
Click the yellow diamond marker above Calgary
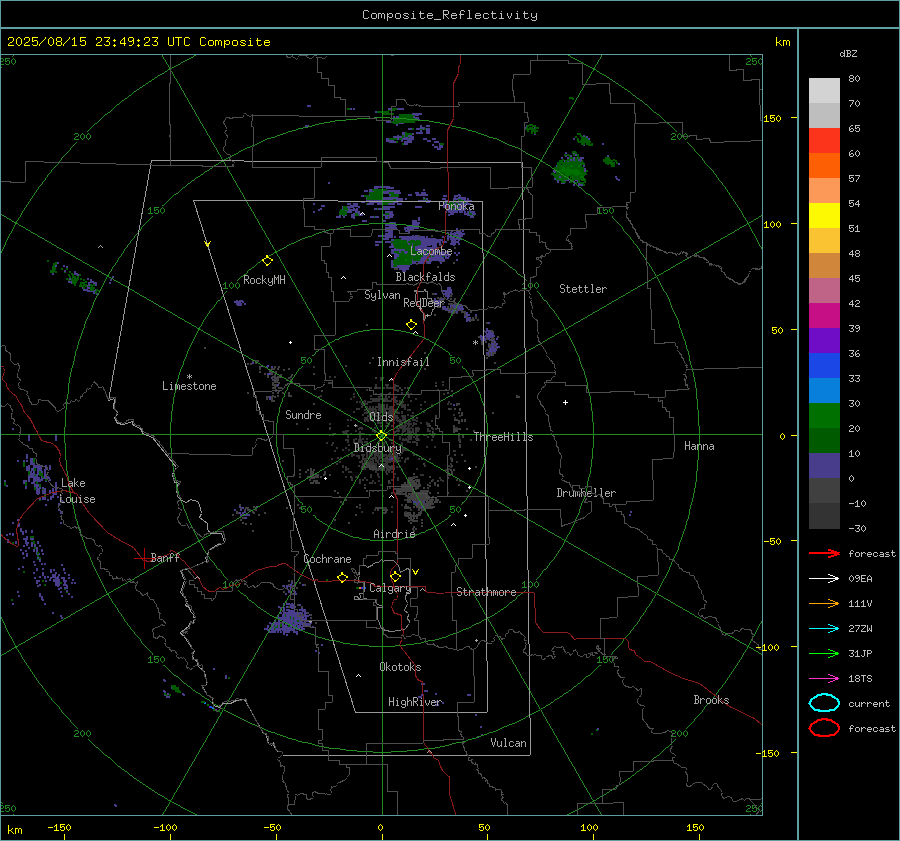(395, 576)
